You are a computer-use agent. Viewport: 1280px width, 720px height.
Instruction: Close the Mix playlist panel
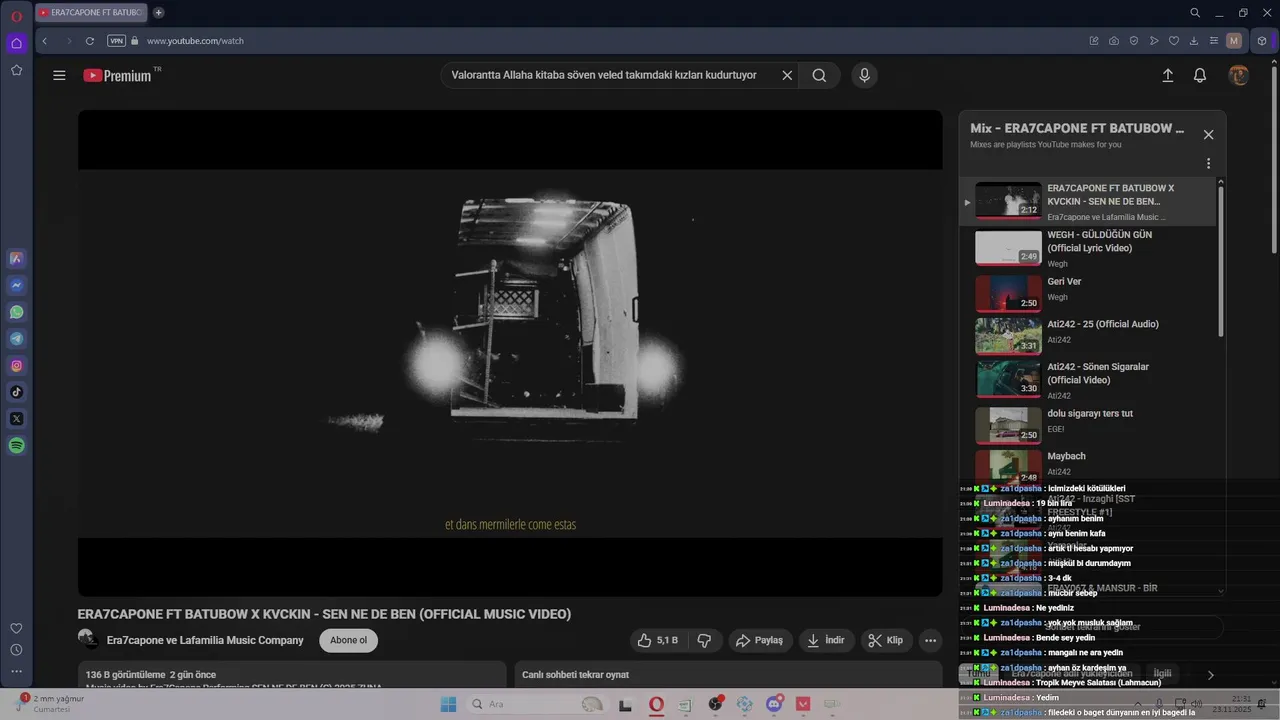pyautogui.click(x=1208, y=135)
